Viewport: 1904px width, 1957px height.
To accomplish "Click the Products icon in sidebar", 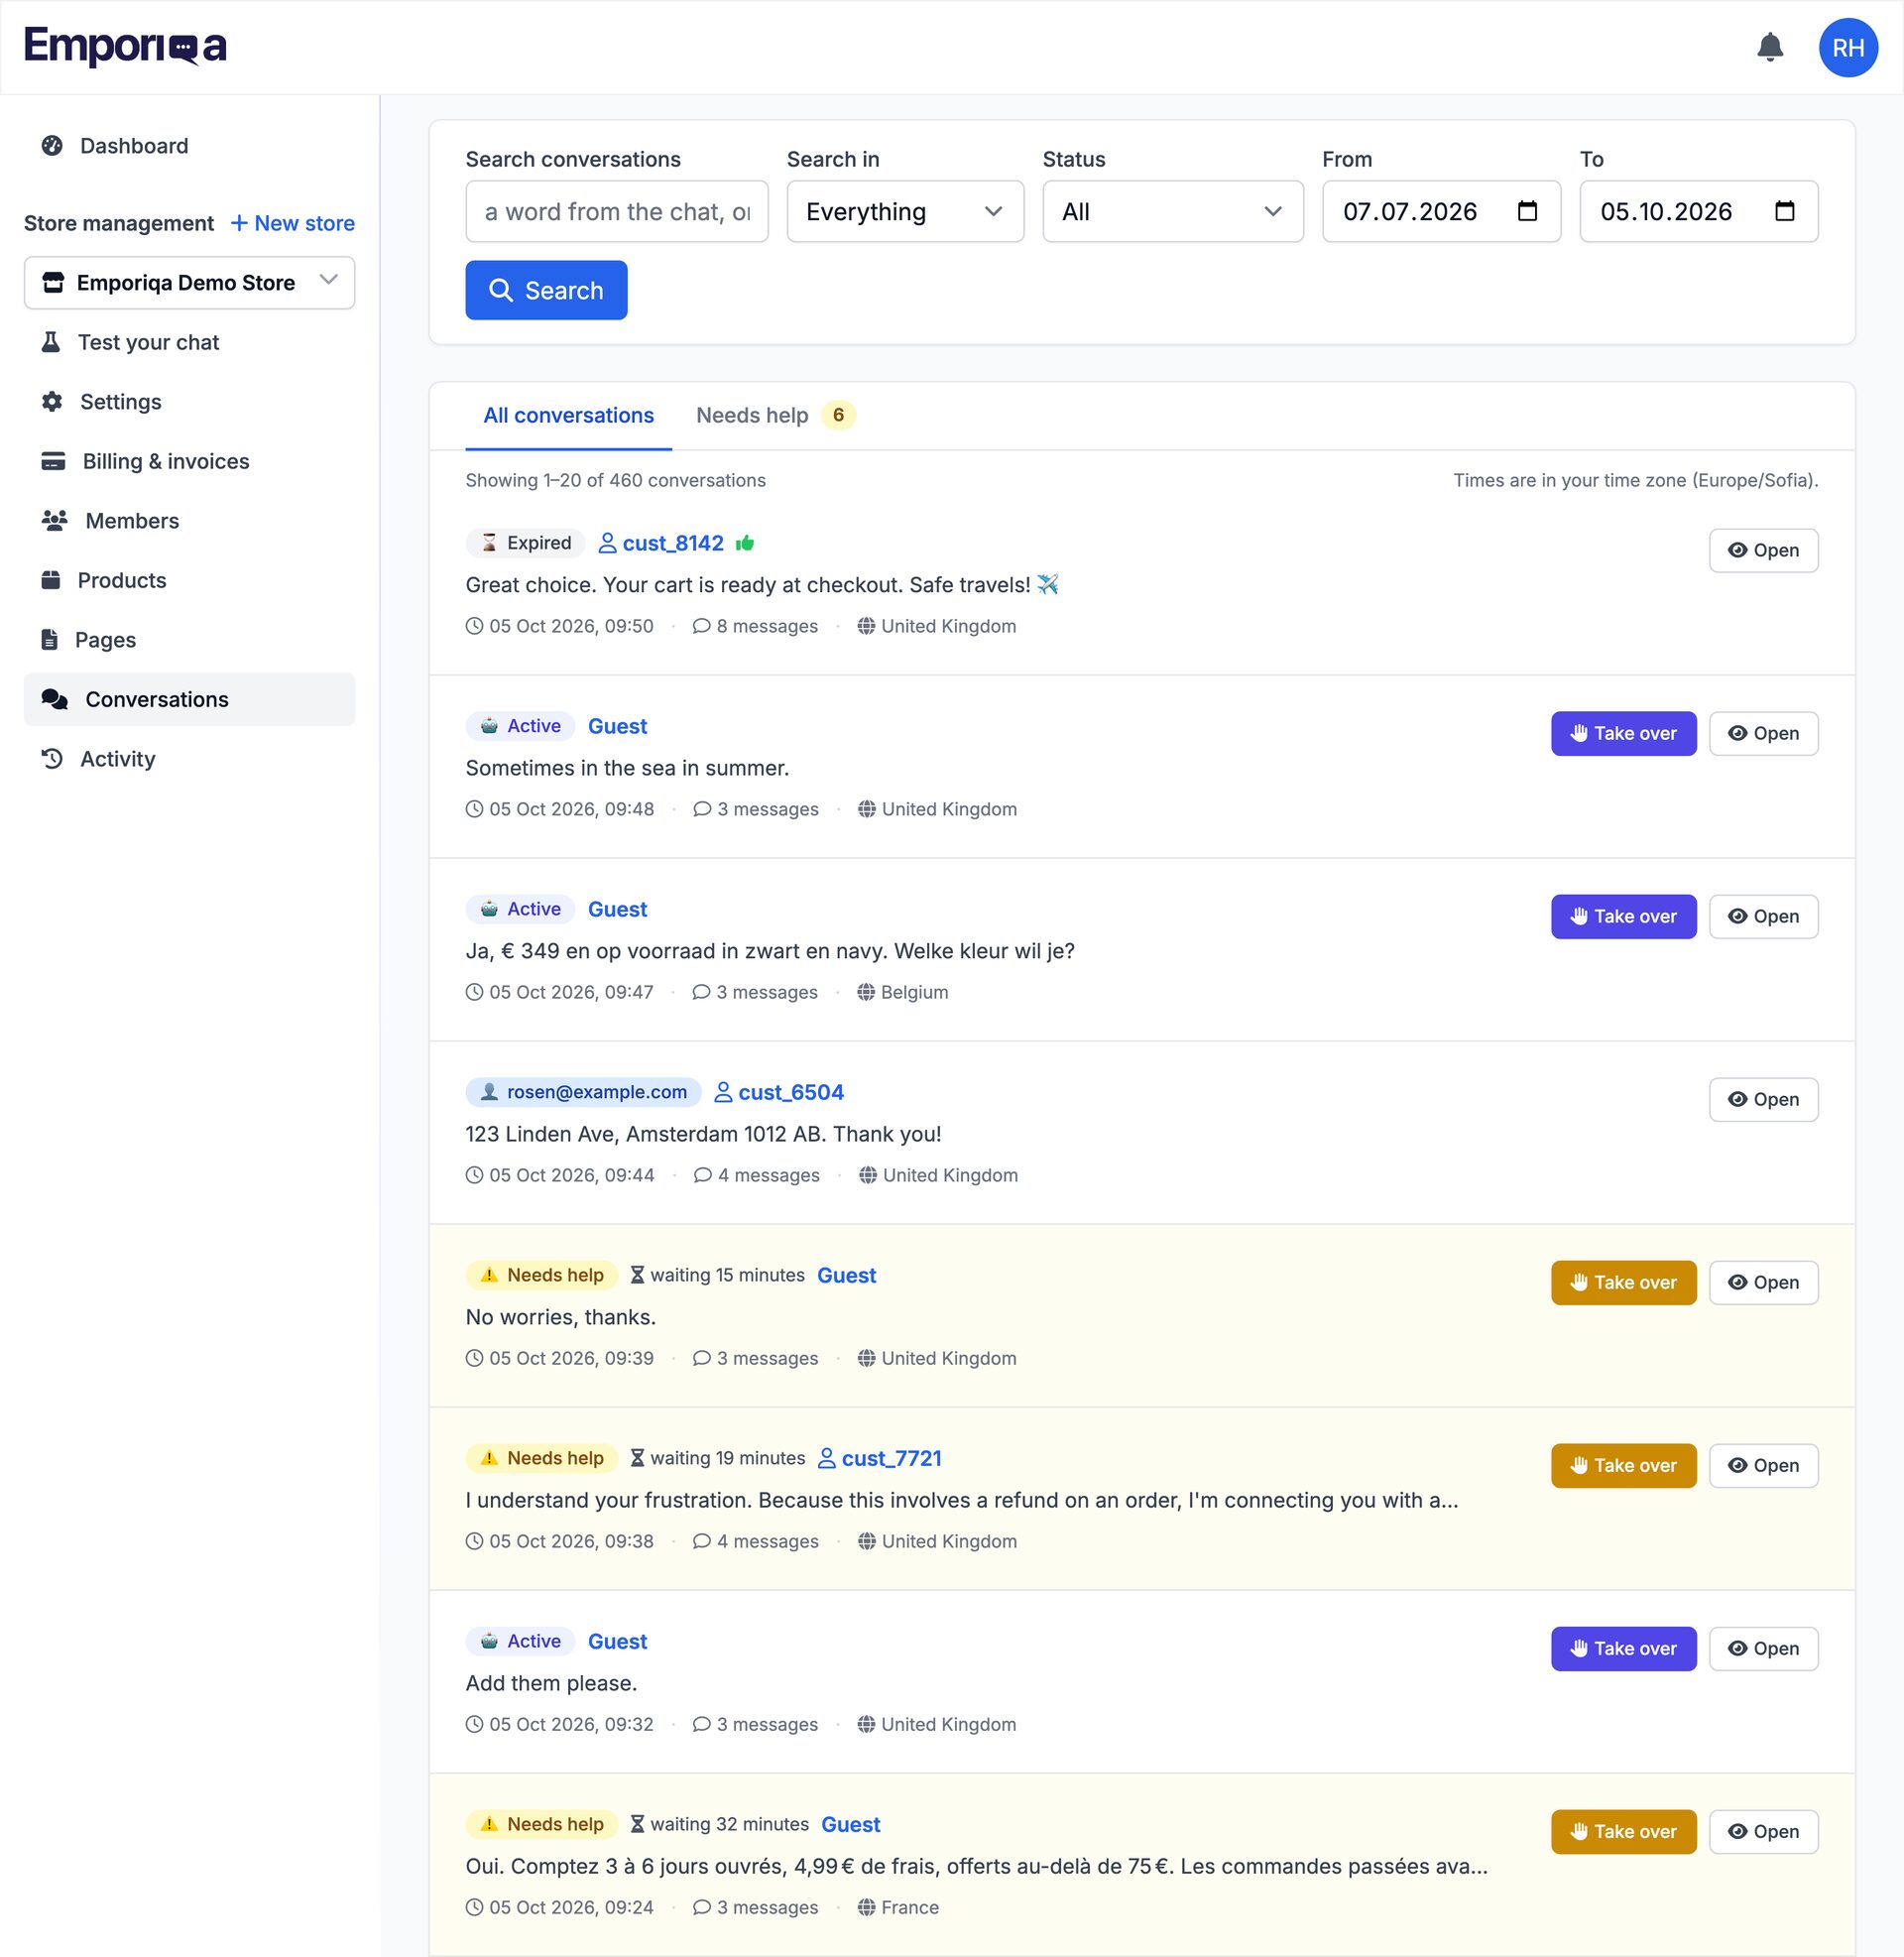I will 51,580.
